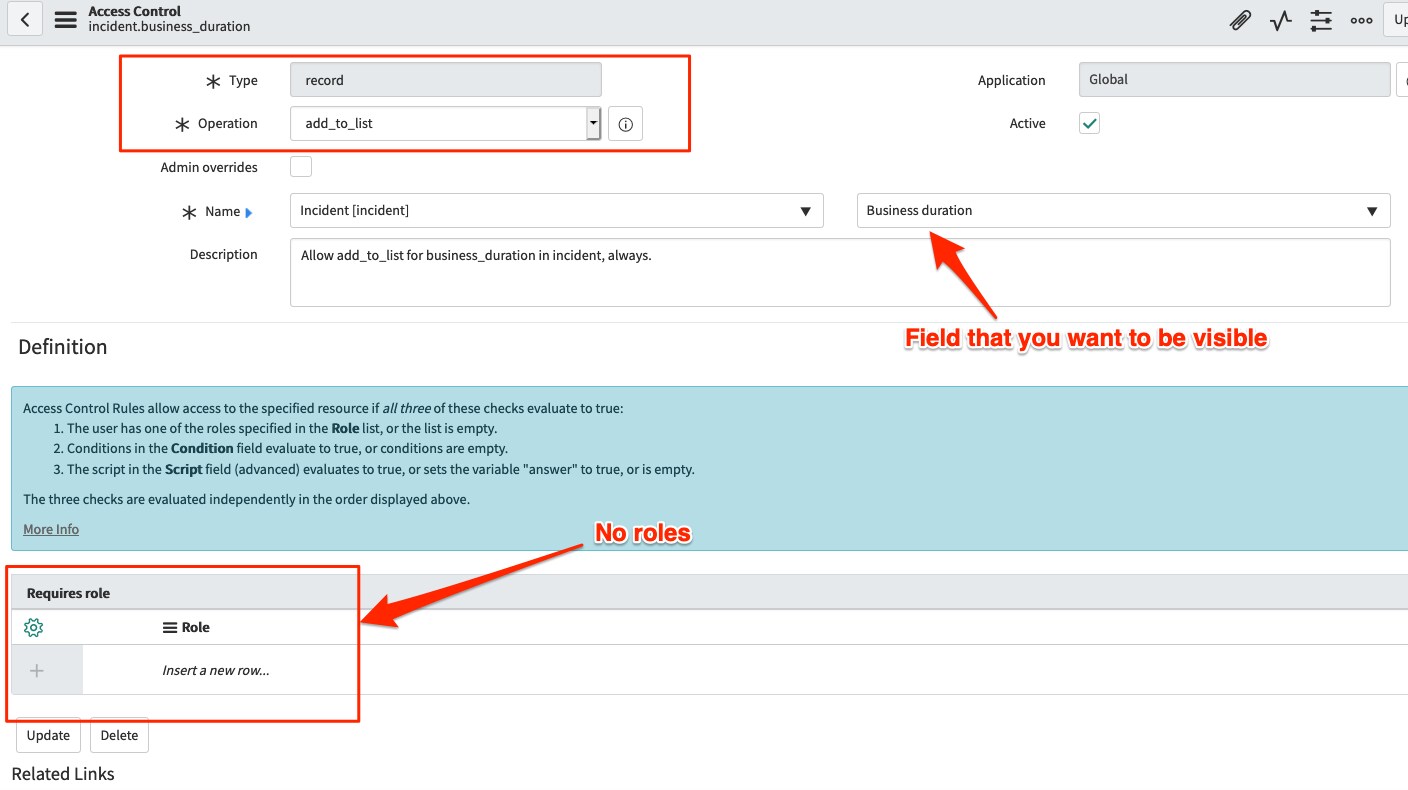Click the plus icon to insert row

37,670
